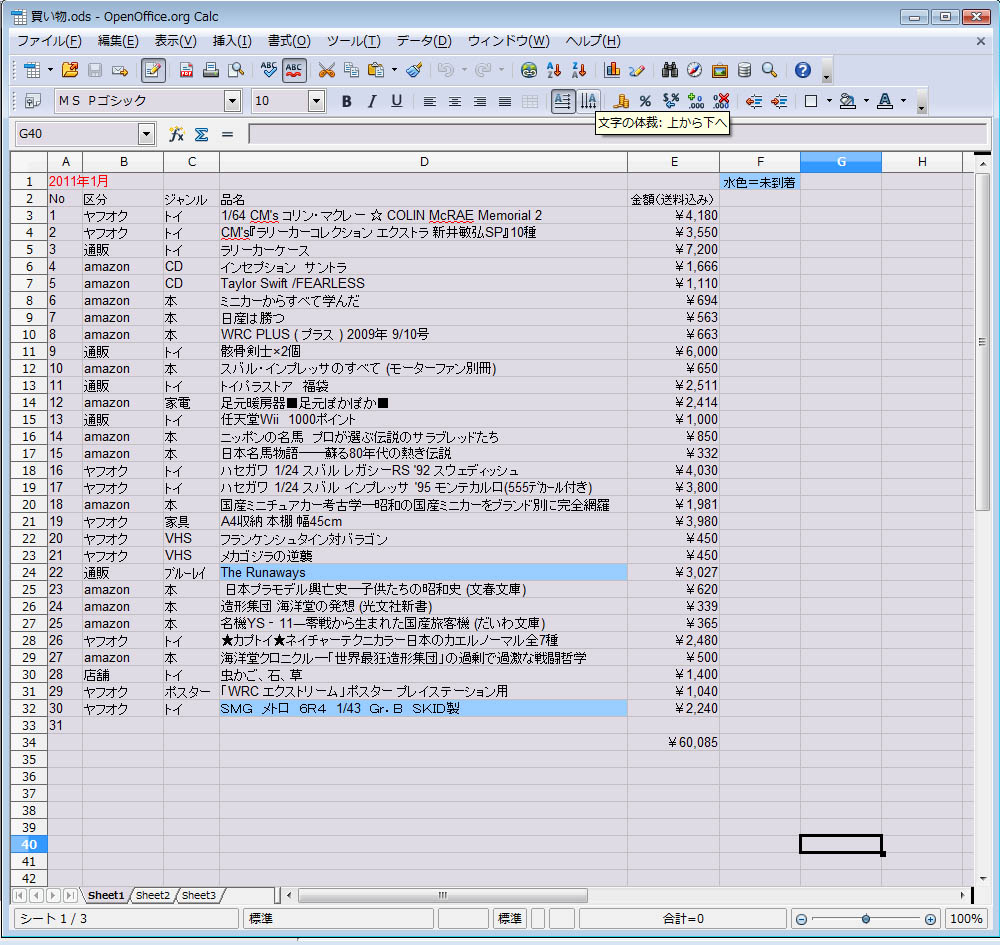Cut selection with the scissors icon
Screen dimensions: 1000x945
pos(327,70)
